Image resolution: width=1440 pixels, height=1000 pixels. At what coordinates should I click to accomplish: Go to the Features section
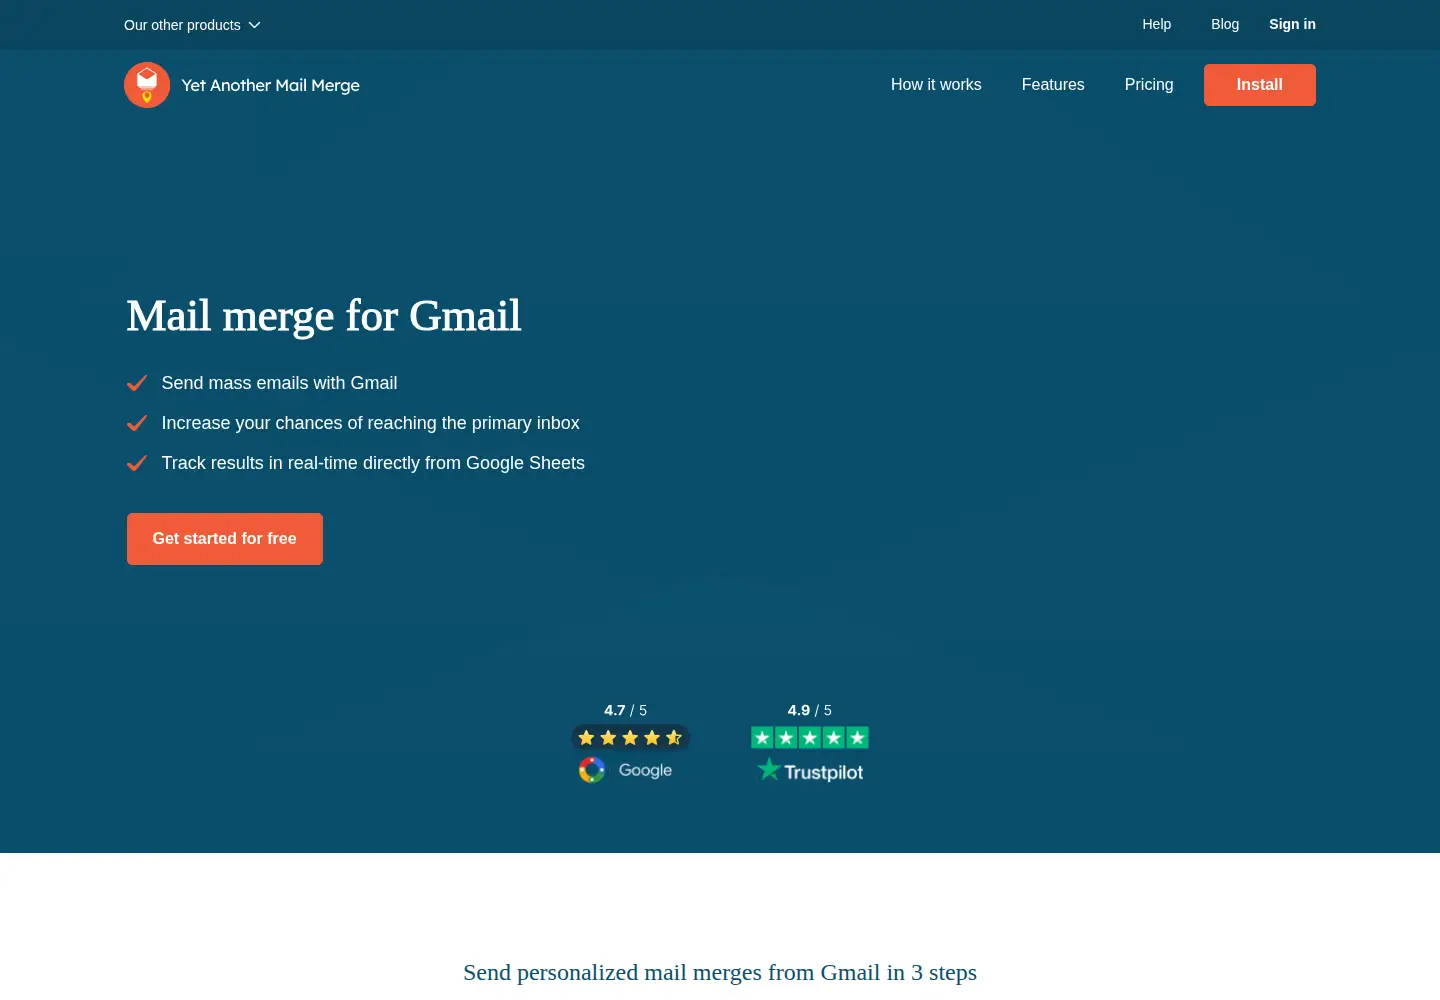[1053, 85]
